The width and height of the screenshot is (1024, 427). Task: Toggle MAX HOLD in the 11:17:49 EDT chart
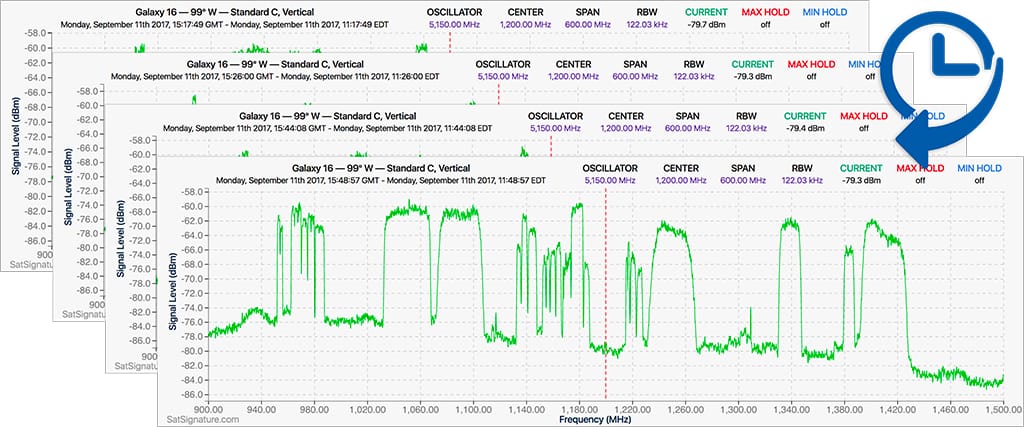click(x=765, y=12)
